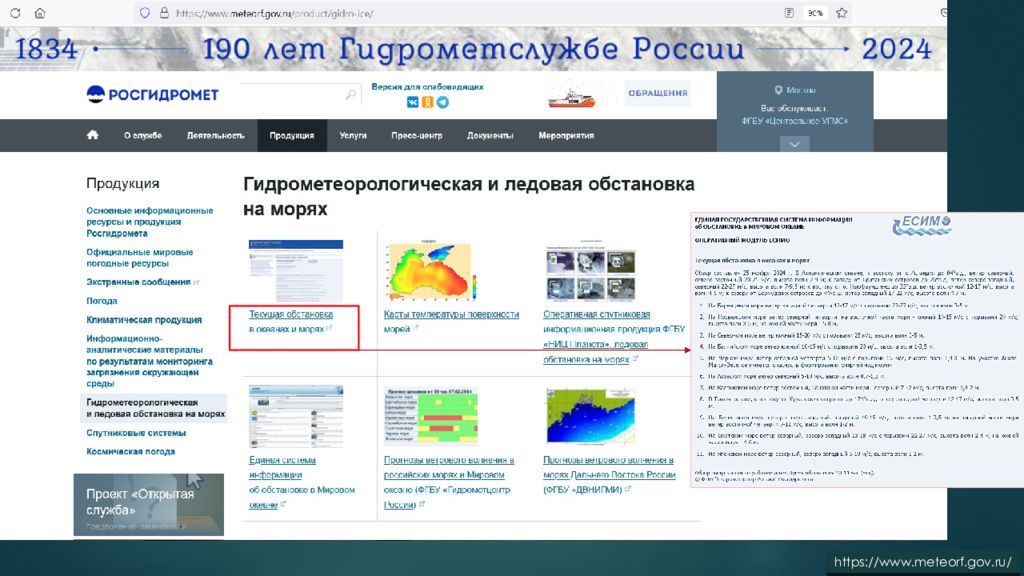This screenshot has height=576, width=1024.
Task: Click the Москва city label
Action: pos(801,90)
